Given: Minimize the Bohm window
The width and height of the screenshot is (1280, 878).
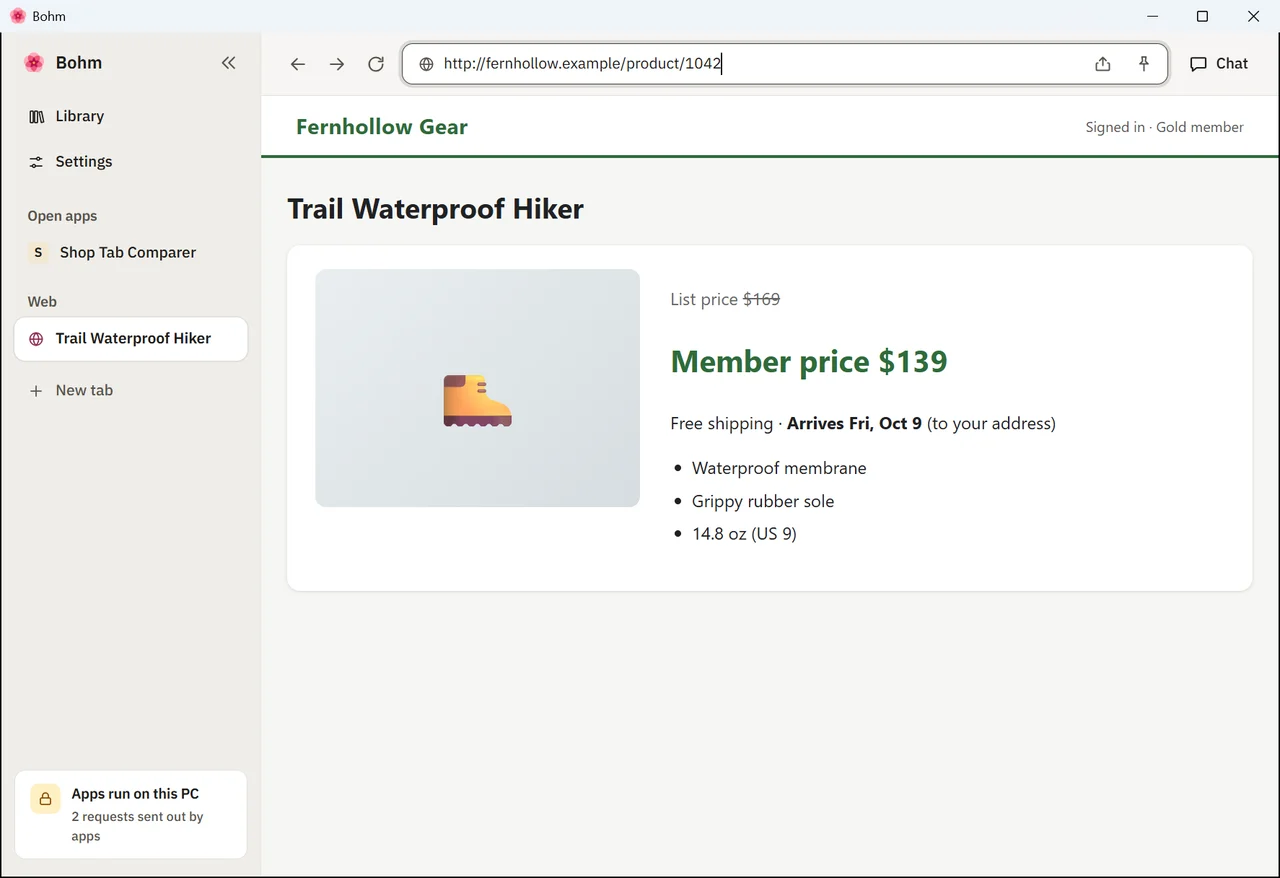Looking at the screenshot, I should click(x=1152, y=16).
